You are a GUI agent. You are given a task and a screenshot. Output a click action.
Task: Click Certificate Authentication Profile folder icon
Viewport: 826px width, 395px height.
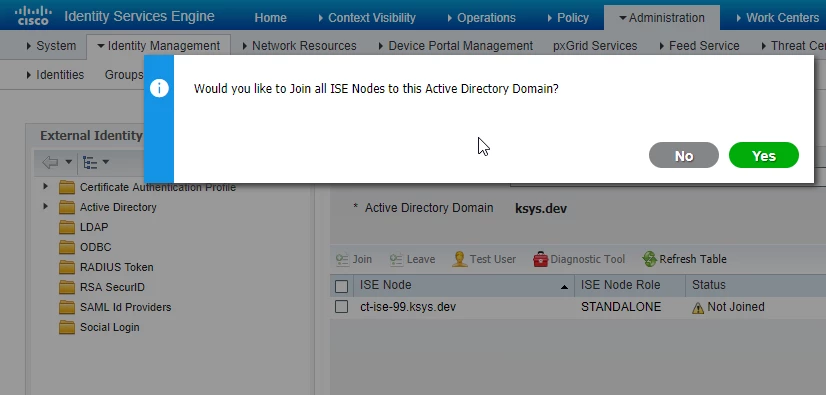[x=67, y=187]
